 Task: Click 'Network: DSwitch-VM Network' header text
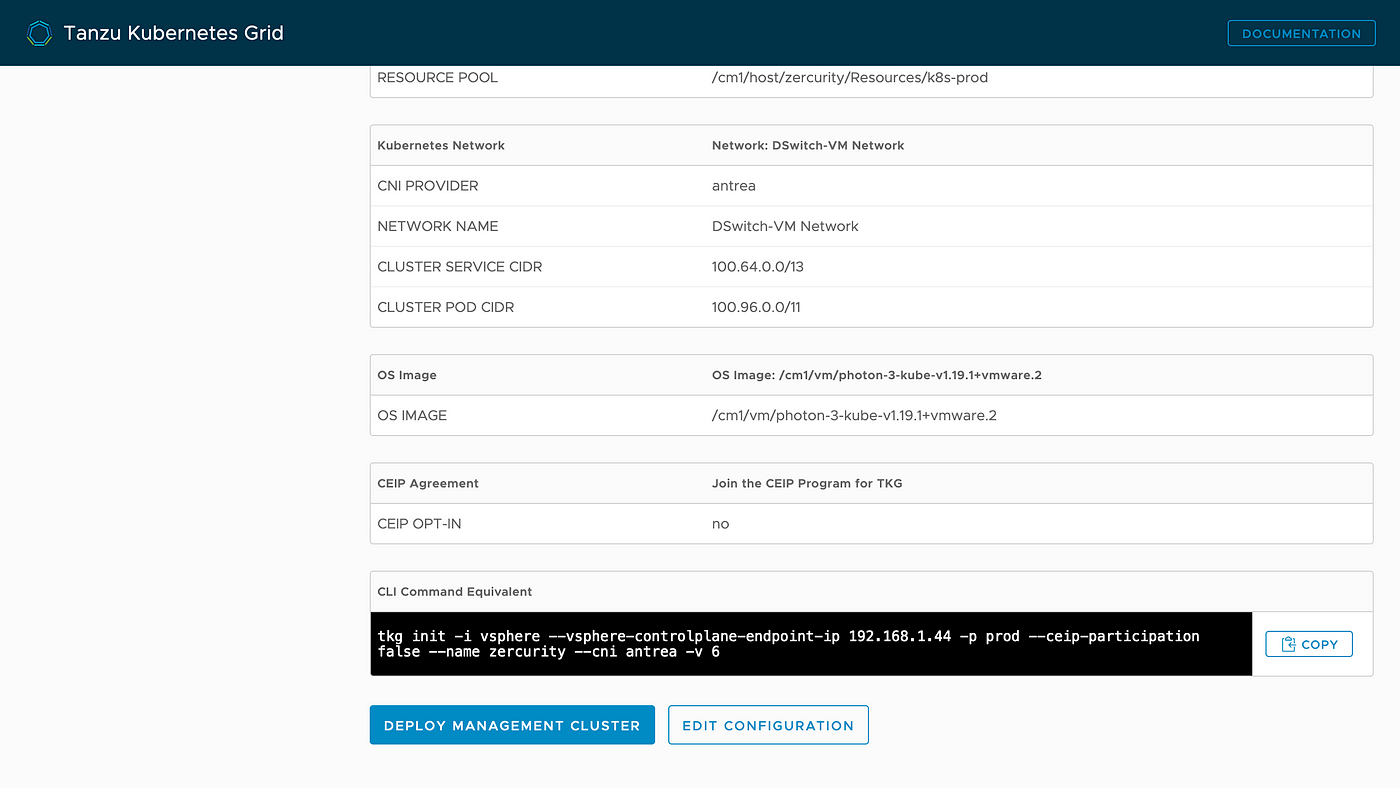coord(808,145)
